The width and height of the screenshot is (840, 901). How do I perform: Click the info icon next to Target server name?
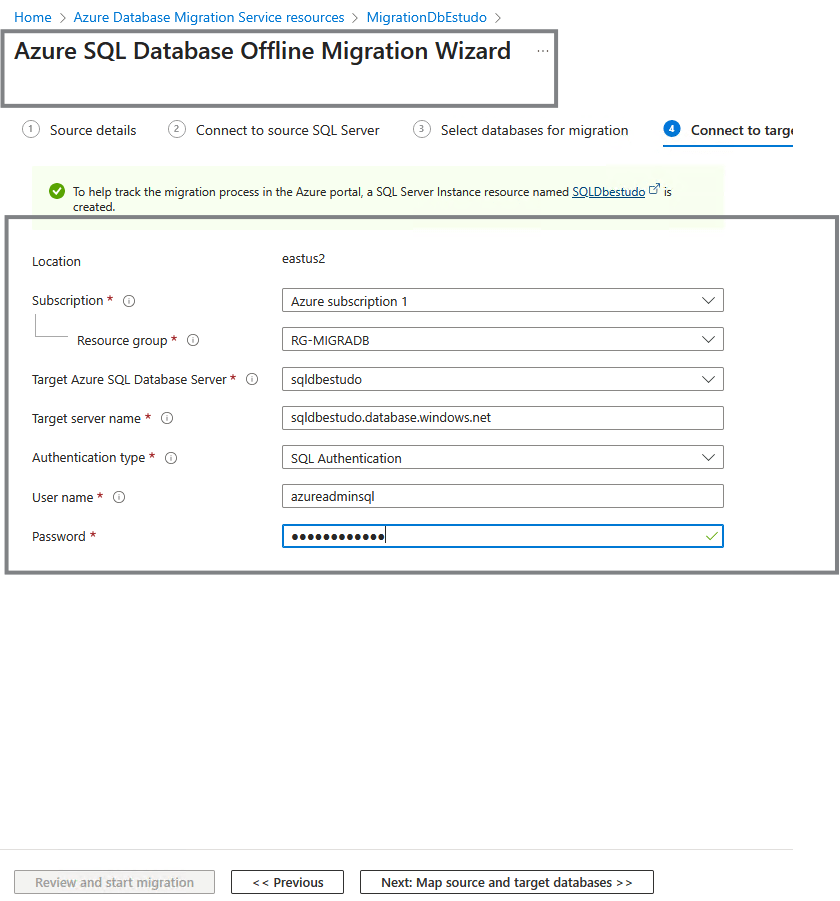pyautogui.click(x=167, y=418)
